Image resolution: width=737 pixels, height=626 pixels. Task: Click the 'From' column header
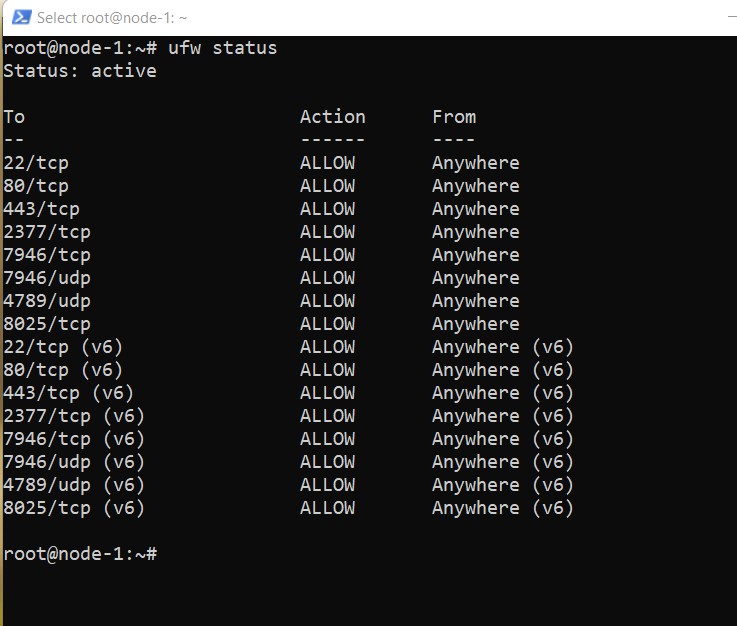[x=454, y=117]
